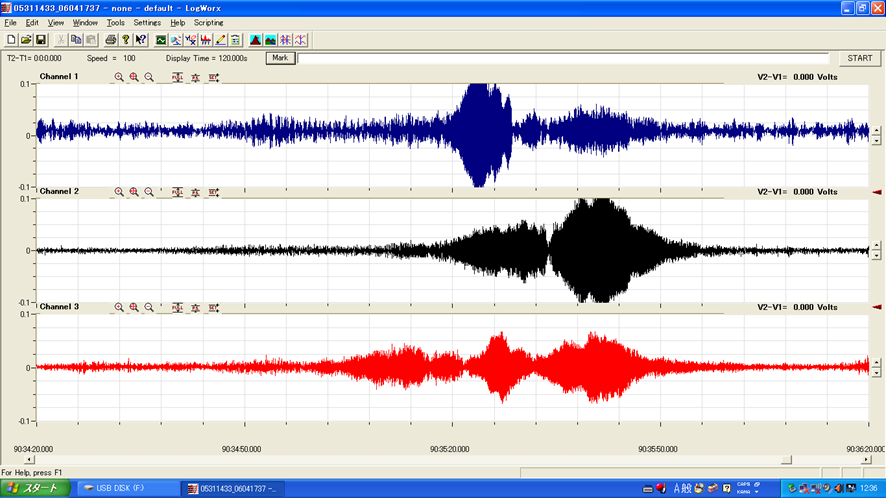
Task: Zoom out on the Channel 2 waveform
Action: pos(149,191)
